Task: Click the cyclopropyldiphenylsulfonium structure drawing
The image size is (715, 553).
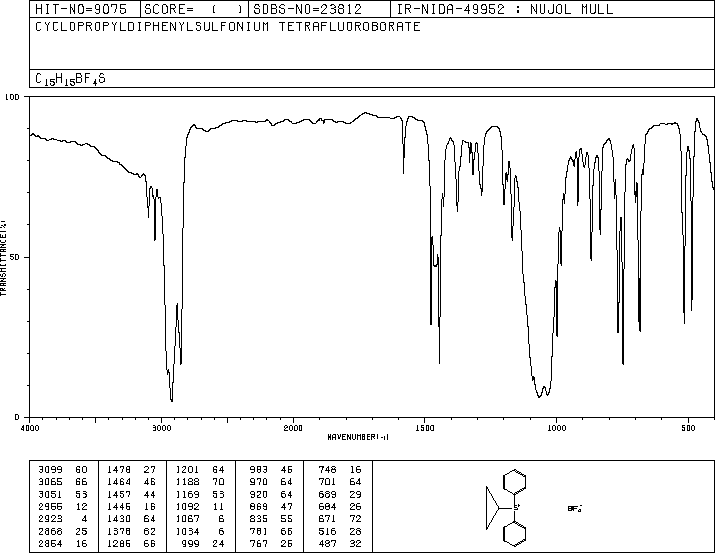Action: tap(507, 507)
